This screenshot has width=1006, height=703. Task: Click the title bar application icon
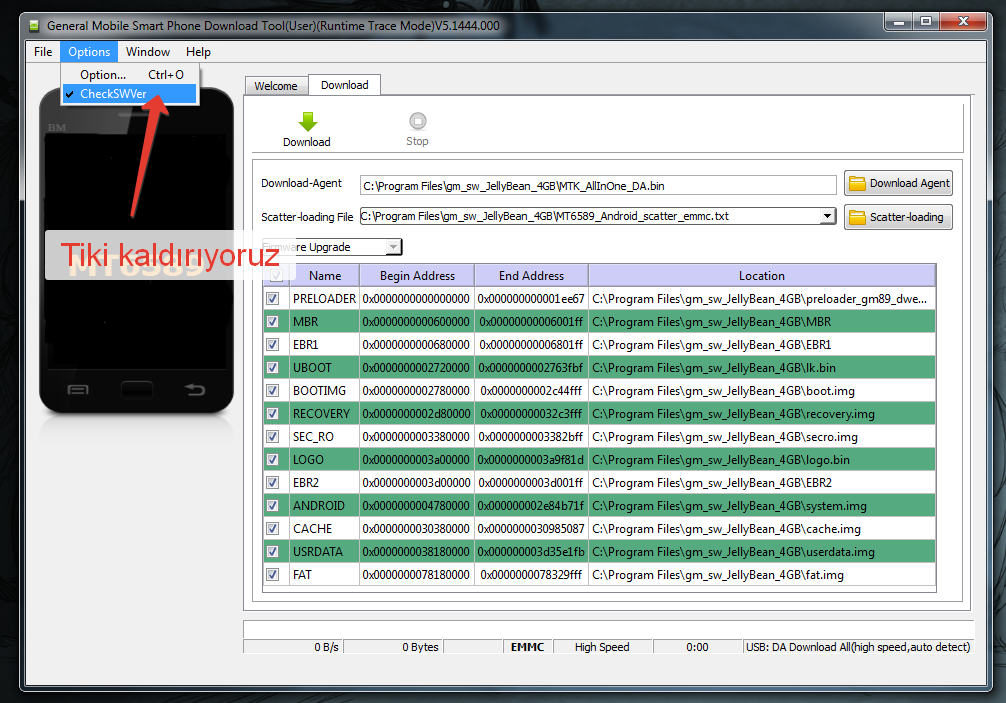point(34,26)
